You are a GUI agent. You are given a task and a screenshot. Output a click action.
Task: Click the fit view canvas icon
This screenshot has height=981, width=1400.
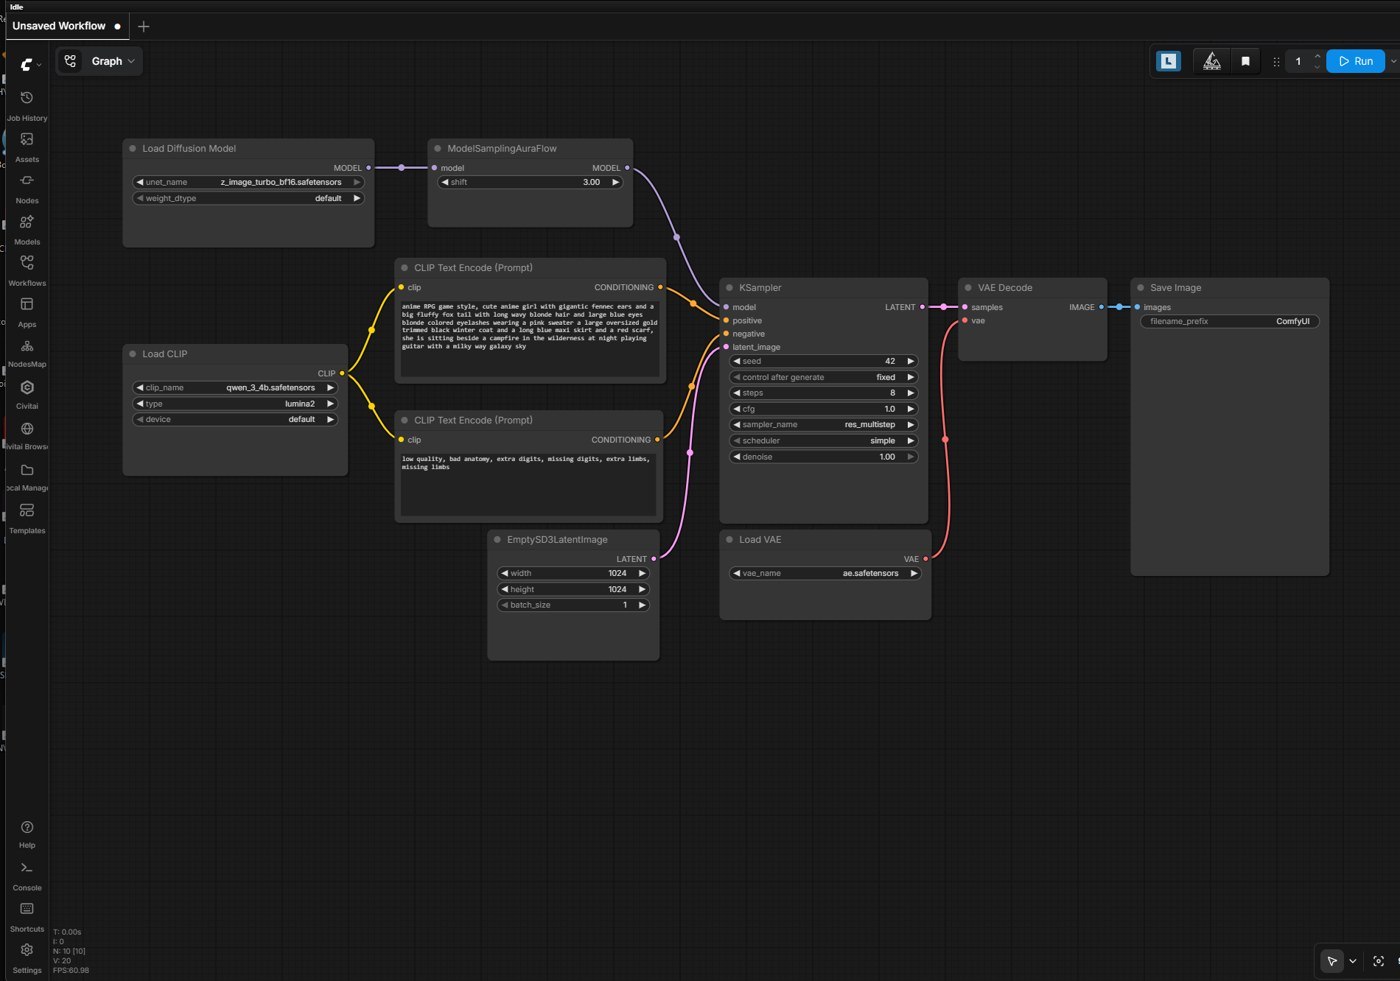pos(1378,961)
